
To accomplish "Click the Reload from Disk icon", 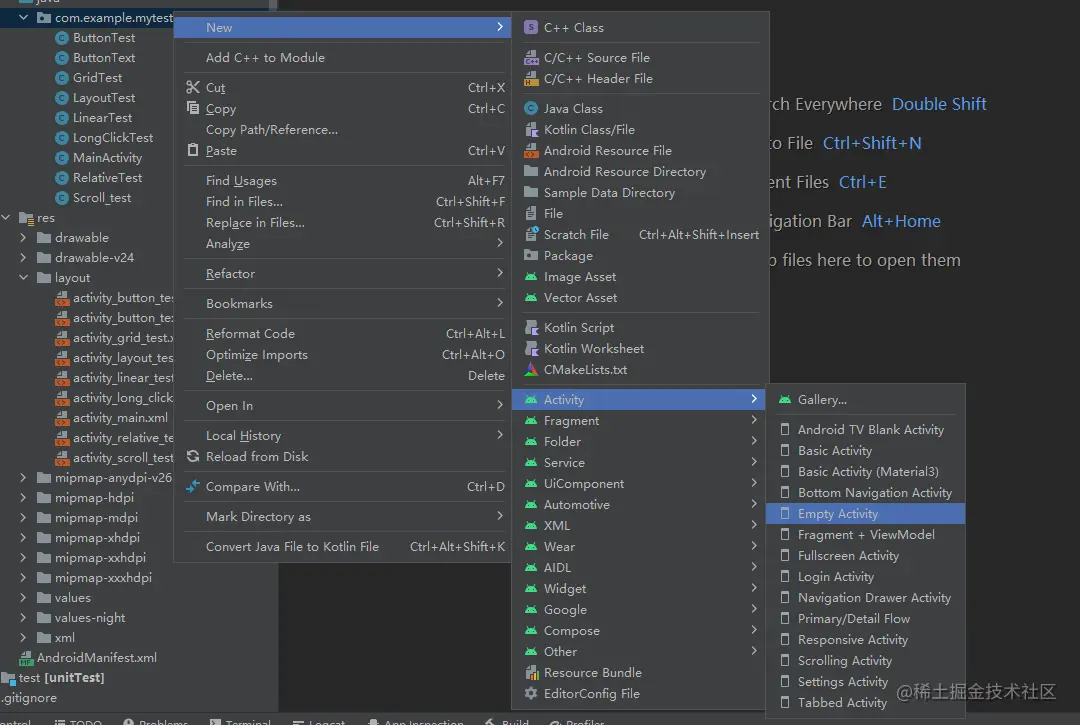I will [193, 456].
